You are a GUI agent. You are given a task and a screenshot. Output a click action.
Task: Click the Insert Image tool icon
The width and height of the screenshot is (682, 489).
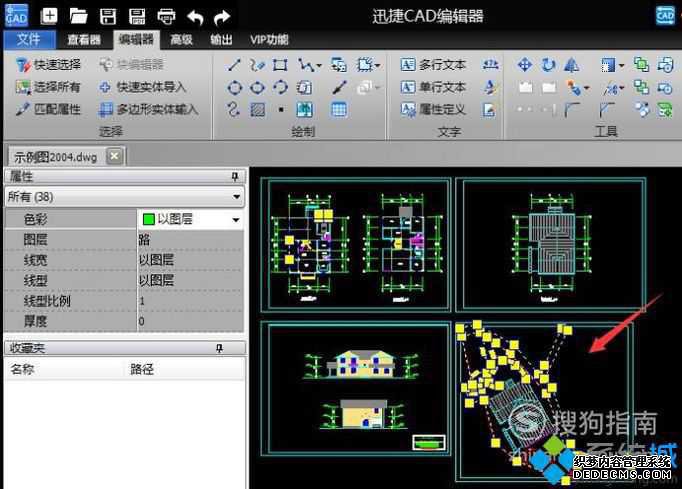(x=304, y=110)
